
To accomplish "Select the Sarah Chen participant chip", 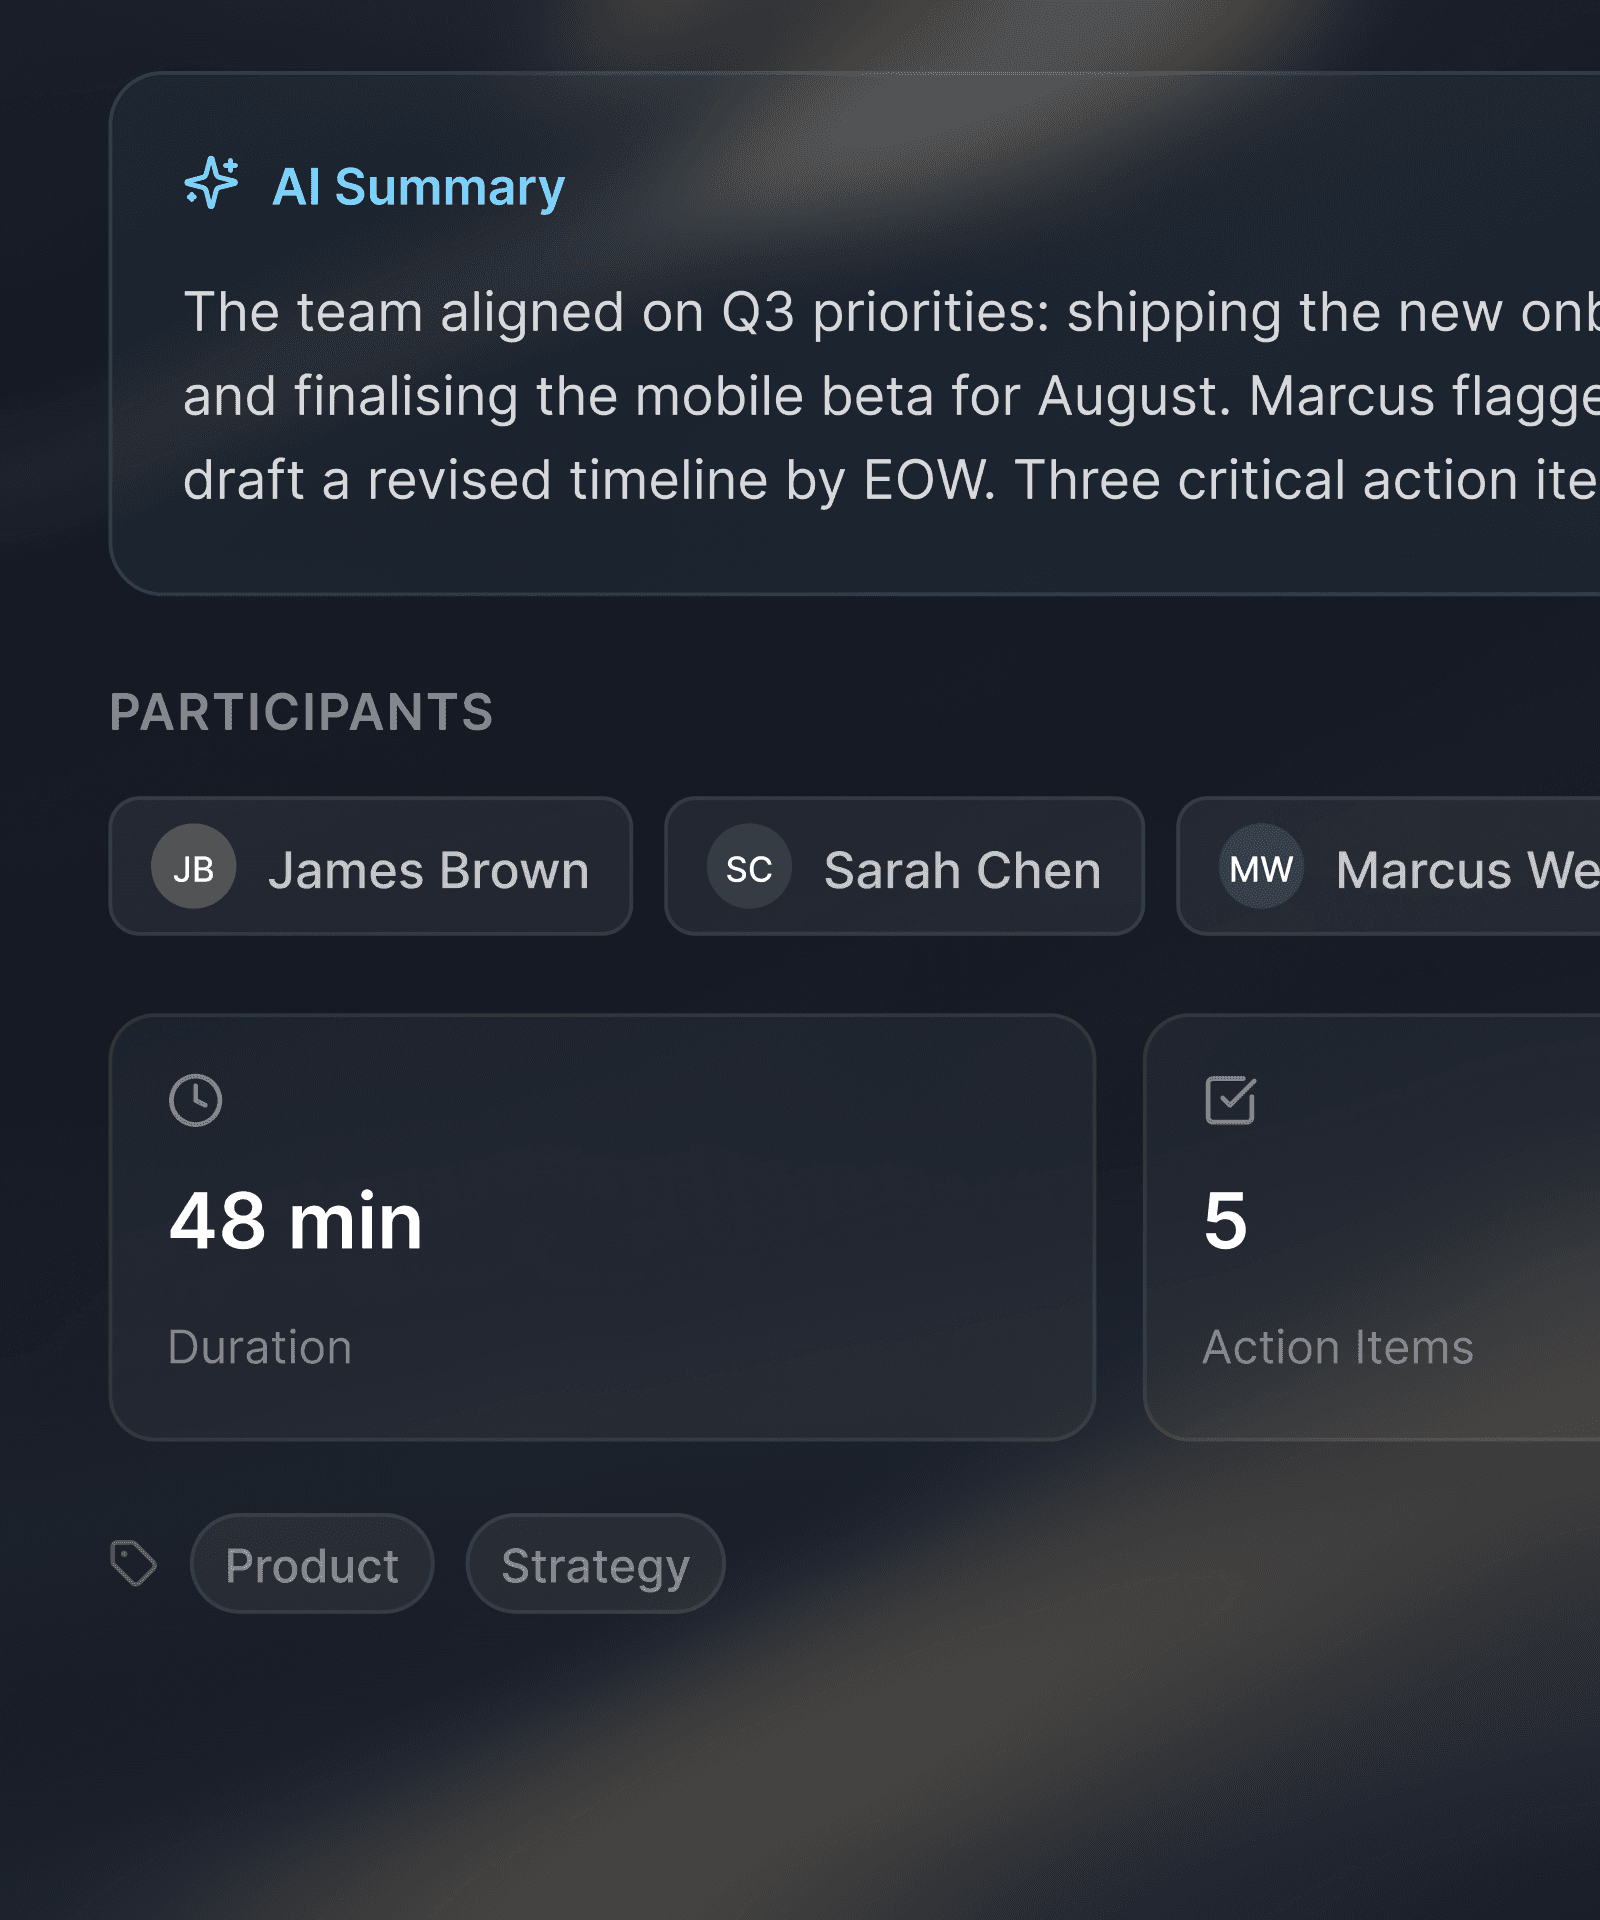I will pos(905,866).
